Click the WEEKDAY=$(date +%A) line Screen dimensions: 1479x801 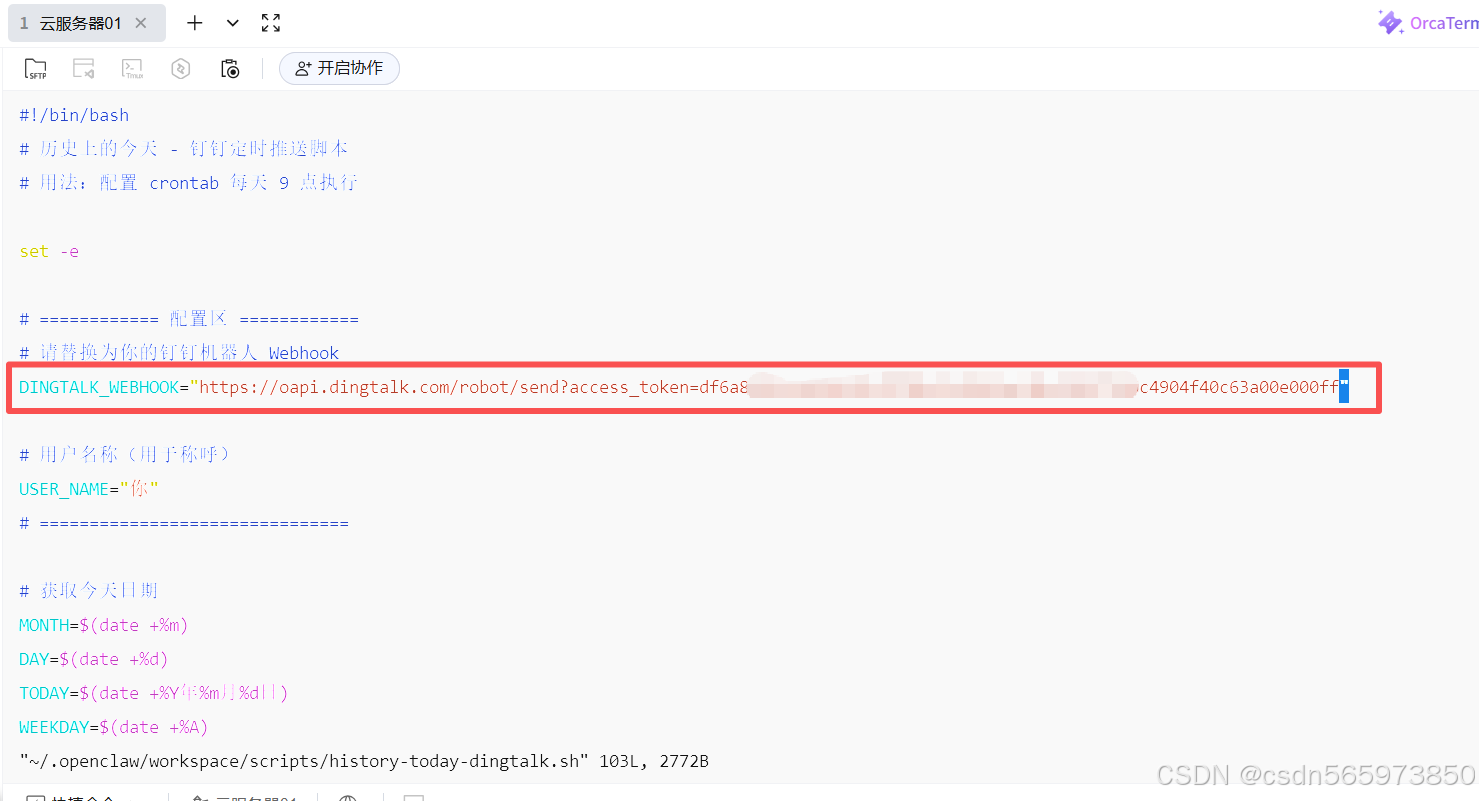(114, 727)
